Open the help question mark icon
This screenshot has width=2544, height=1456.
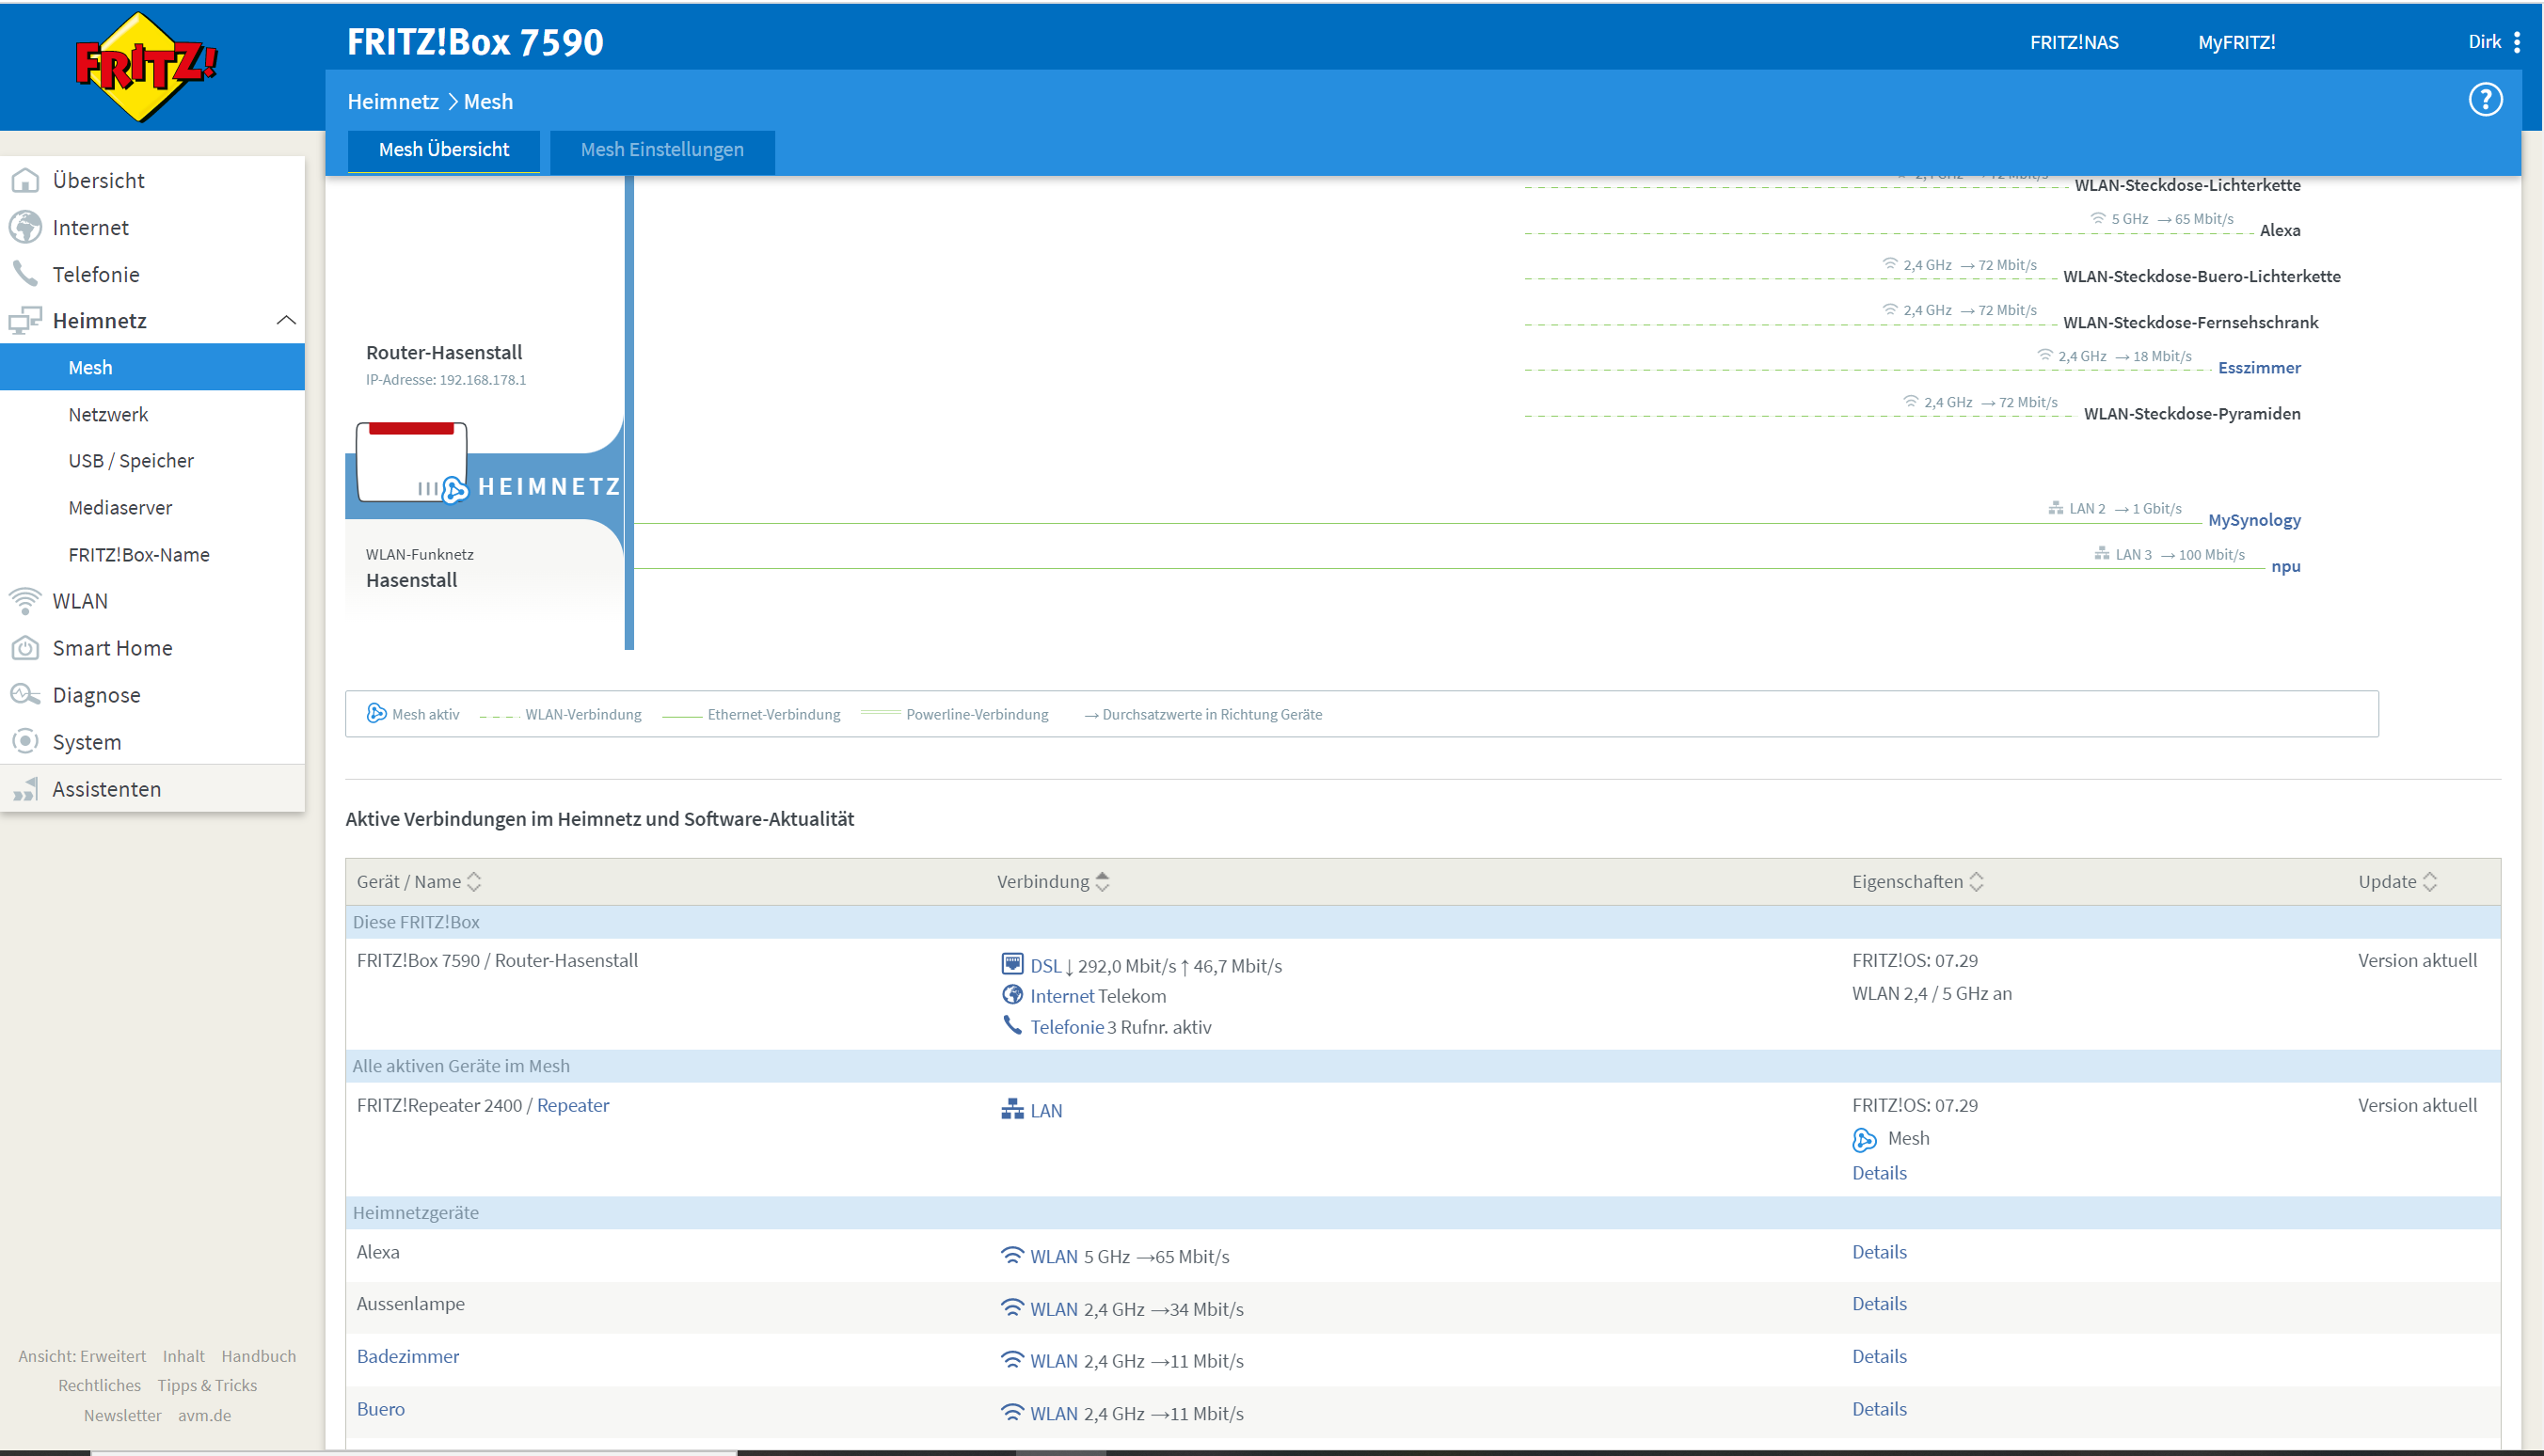coord(2485,100)
